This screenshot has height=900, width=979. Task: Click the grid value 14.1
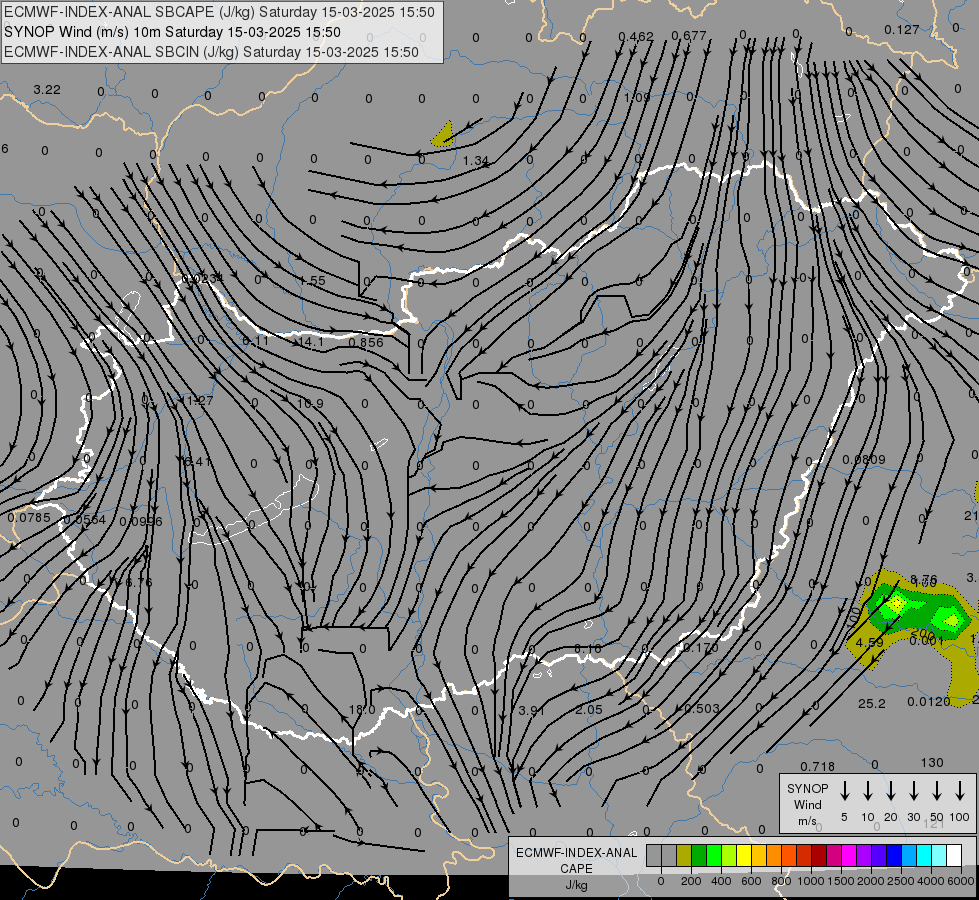point(312,342)
